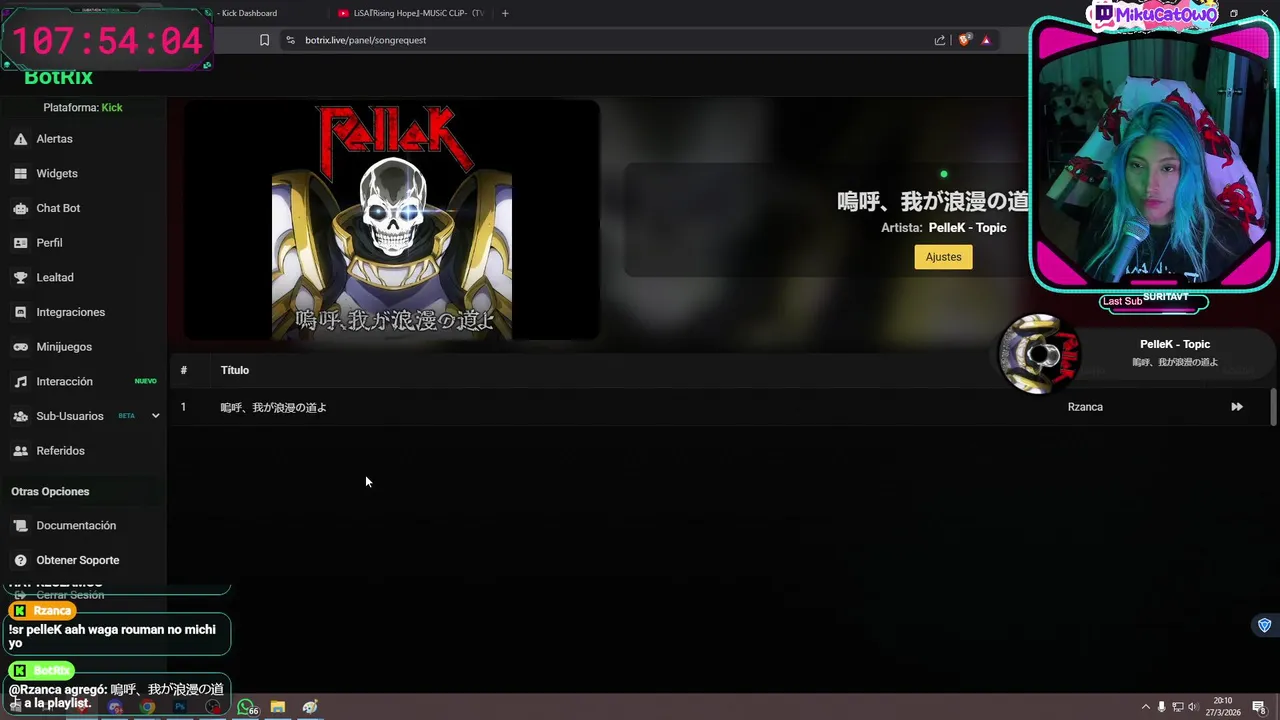Click the Título column header
The width and height of the screenshot is (1280, 720).
pos(235,370)
